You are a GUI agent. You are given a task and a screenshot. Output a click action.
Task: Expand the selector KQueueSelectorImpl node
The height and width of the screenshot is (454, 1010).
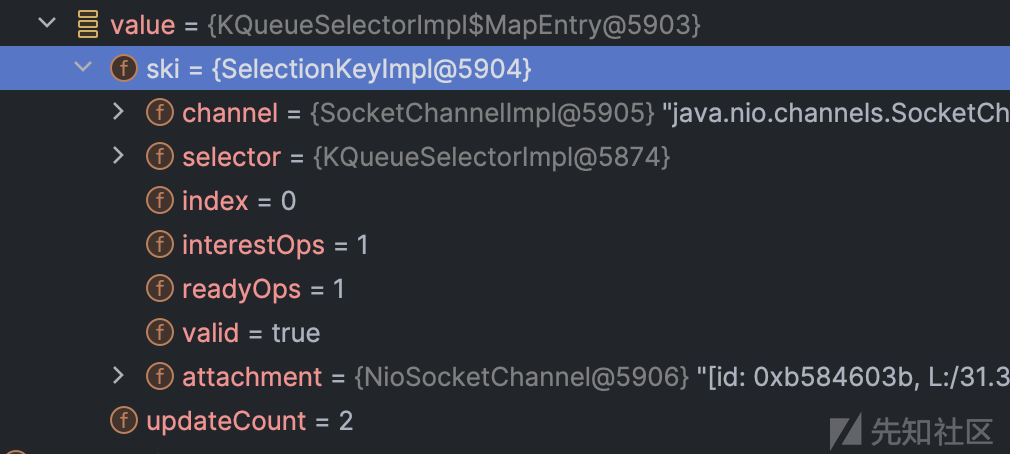click(x=118, y=156)
